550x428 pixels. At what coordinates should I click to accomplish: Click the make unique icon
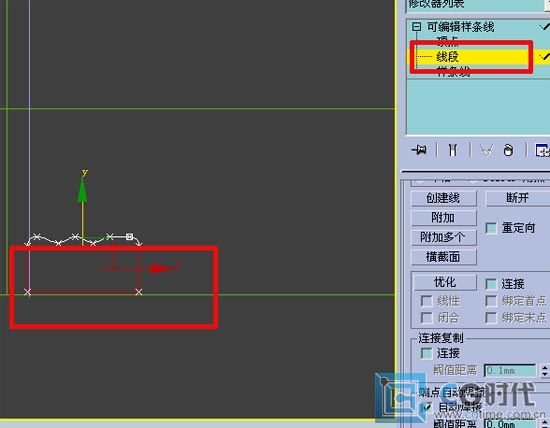point(487,150)
